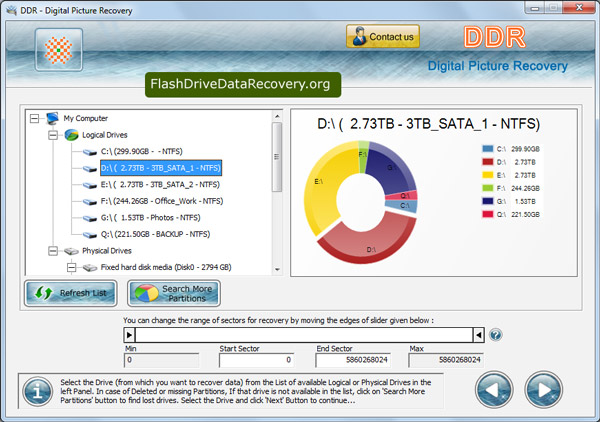Image resolution: width=600 pixels, height=422 pixels.
Task: Collapse the My Computer tree node
Action: (34, 118)
